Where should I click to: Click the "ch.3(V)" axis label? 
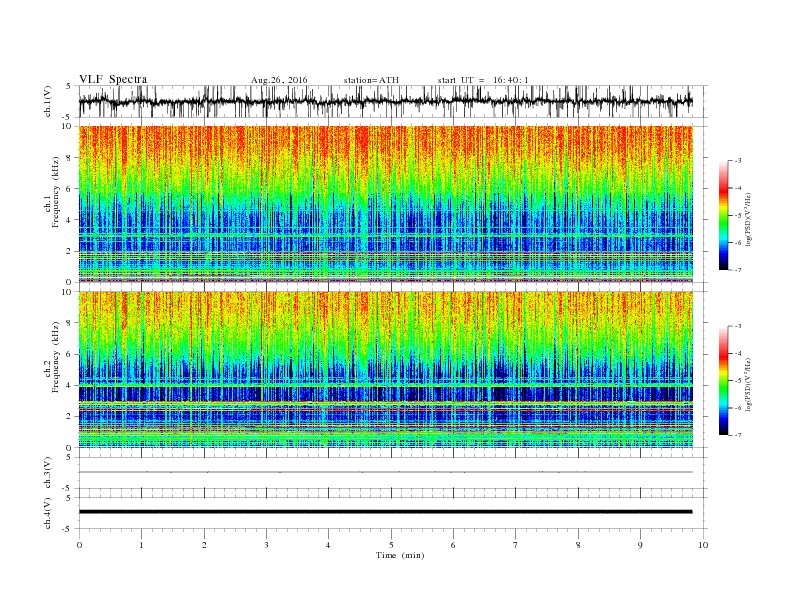point(48,473)
